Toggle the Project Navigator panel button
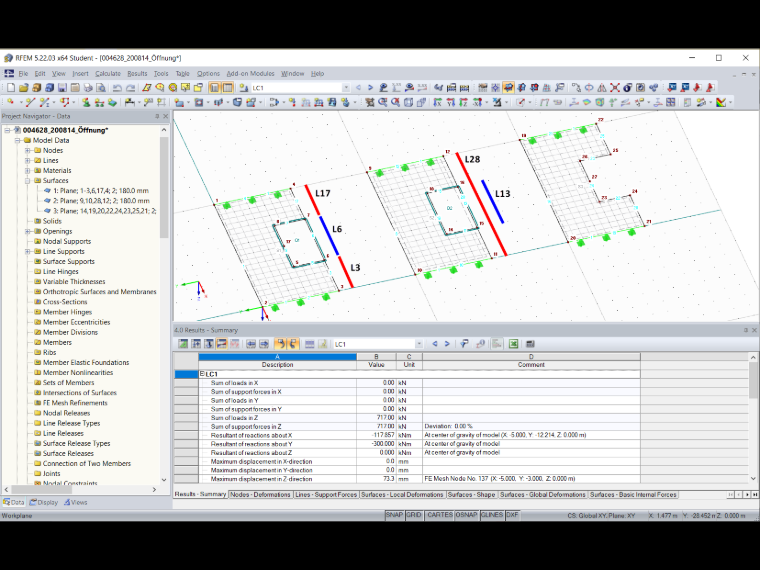This screenshot has width=760, height=570. click(x=214, y=88)
